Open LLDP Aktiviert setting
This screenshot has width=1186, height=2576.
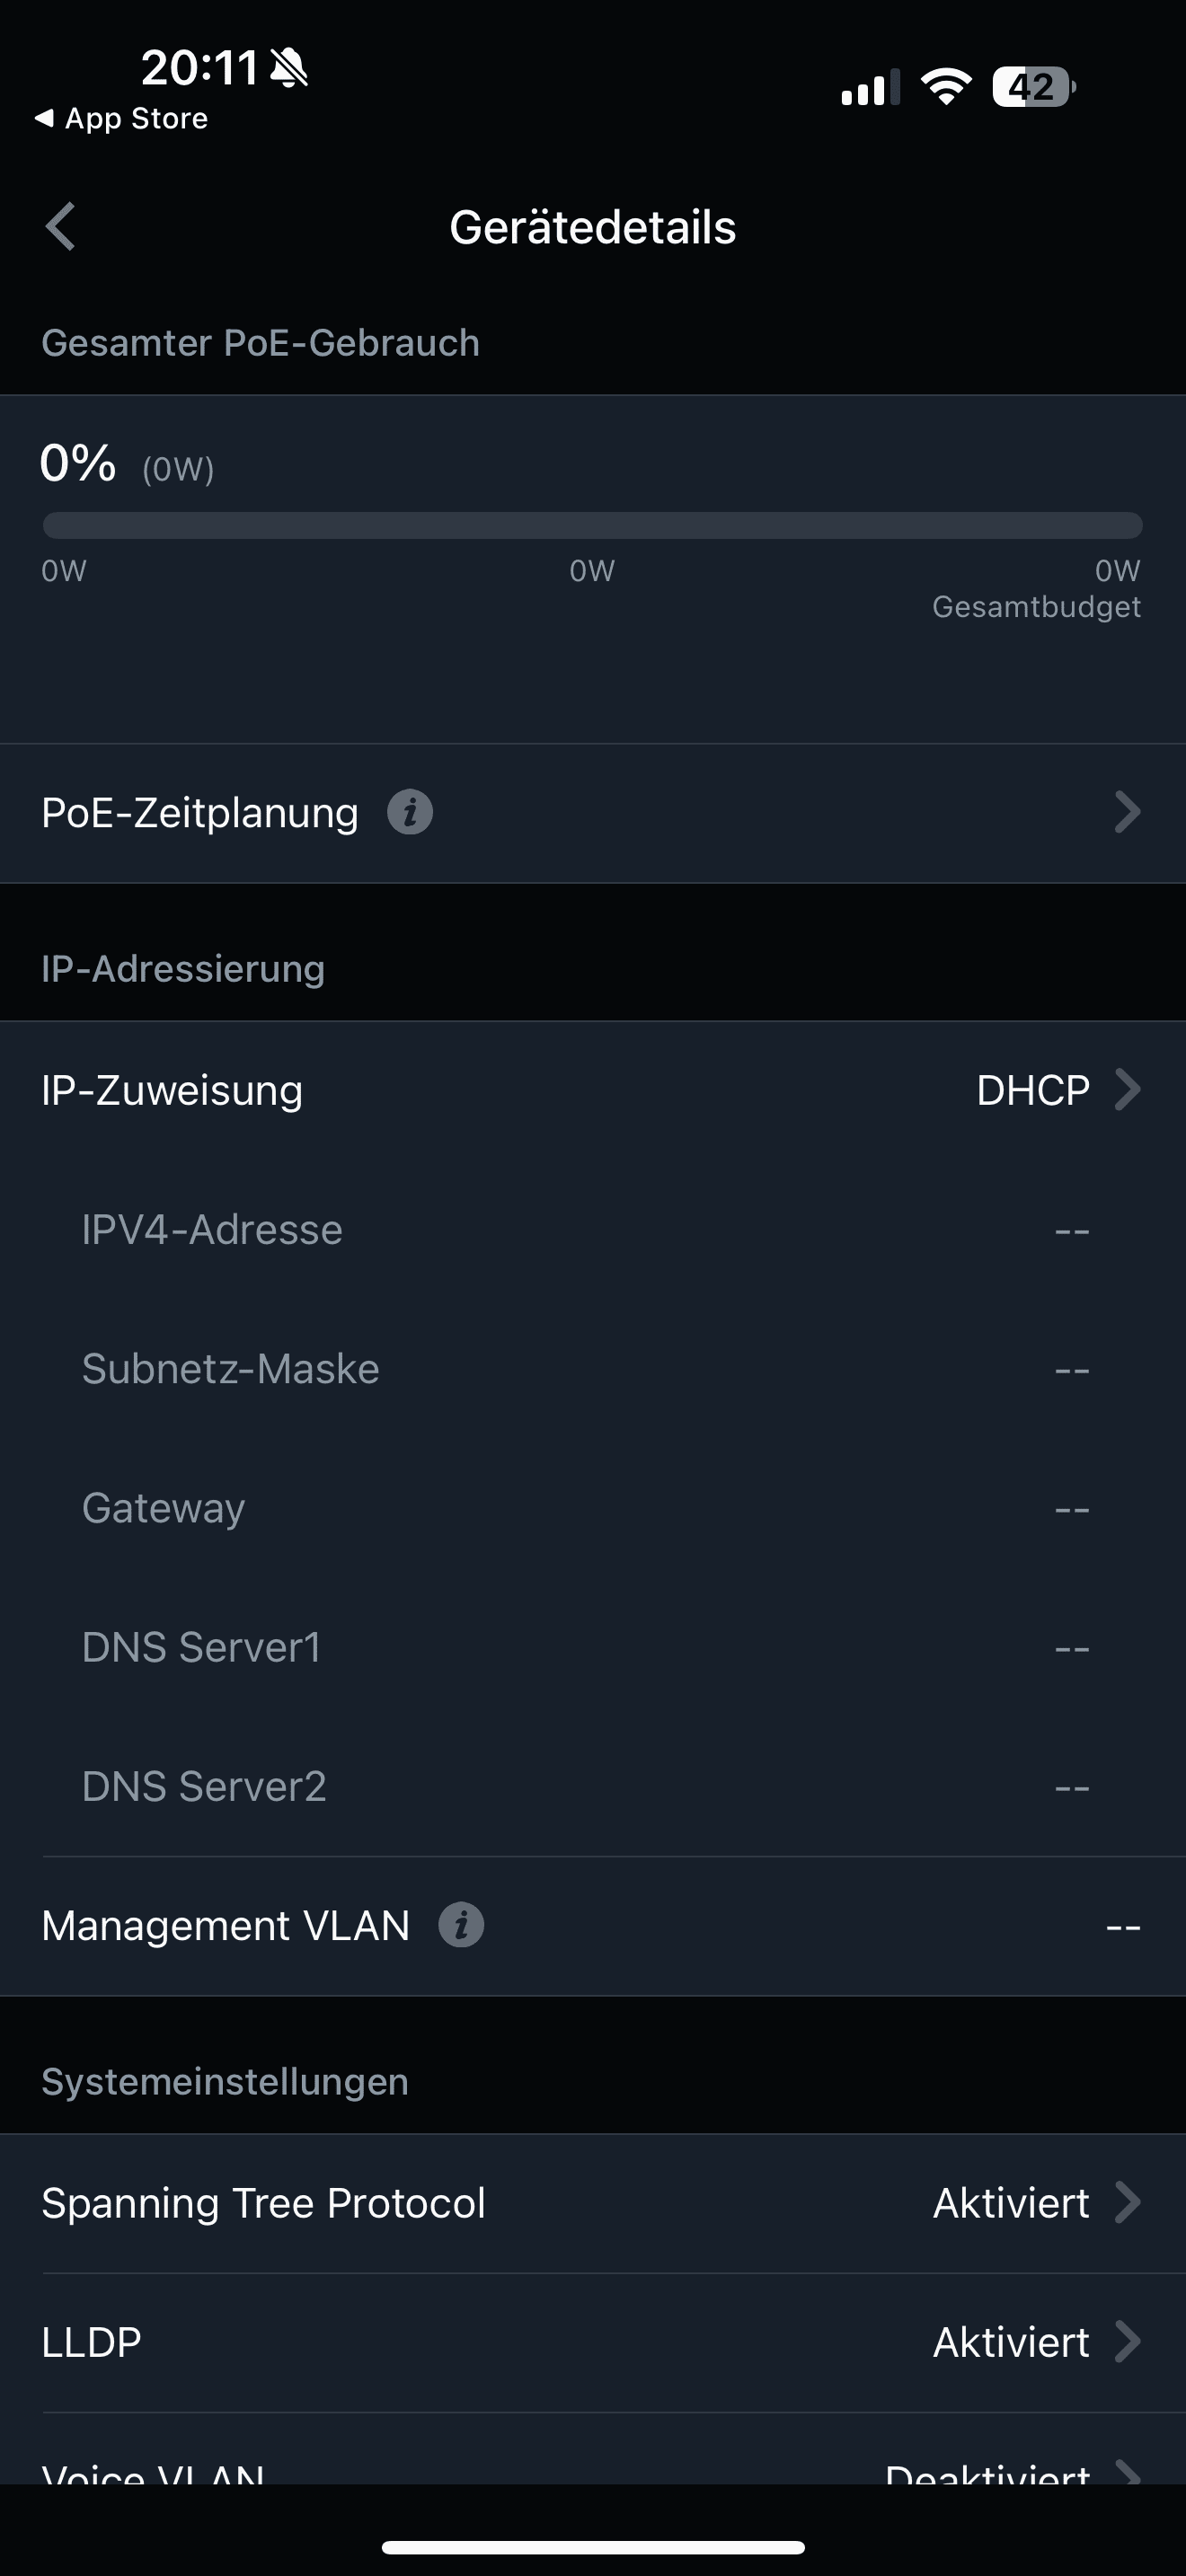pyautogui.click(x=1035, y=2342)
